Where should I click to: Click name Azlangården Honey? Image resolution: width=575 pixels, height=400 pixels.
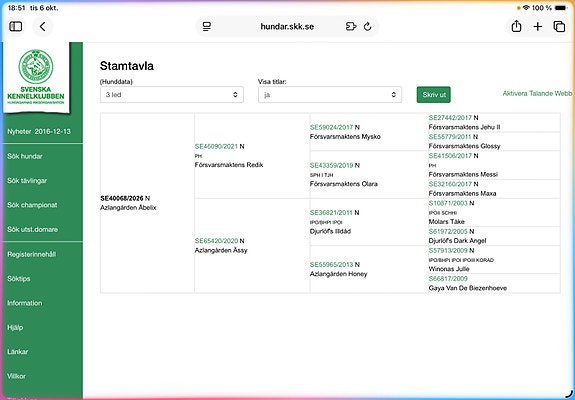338,274
